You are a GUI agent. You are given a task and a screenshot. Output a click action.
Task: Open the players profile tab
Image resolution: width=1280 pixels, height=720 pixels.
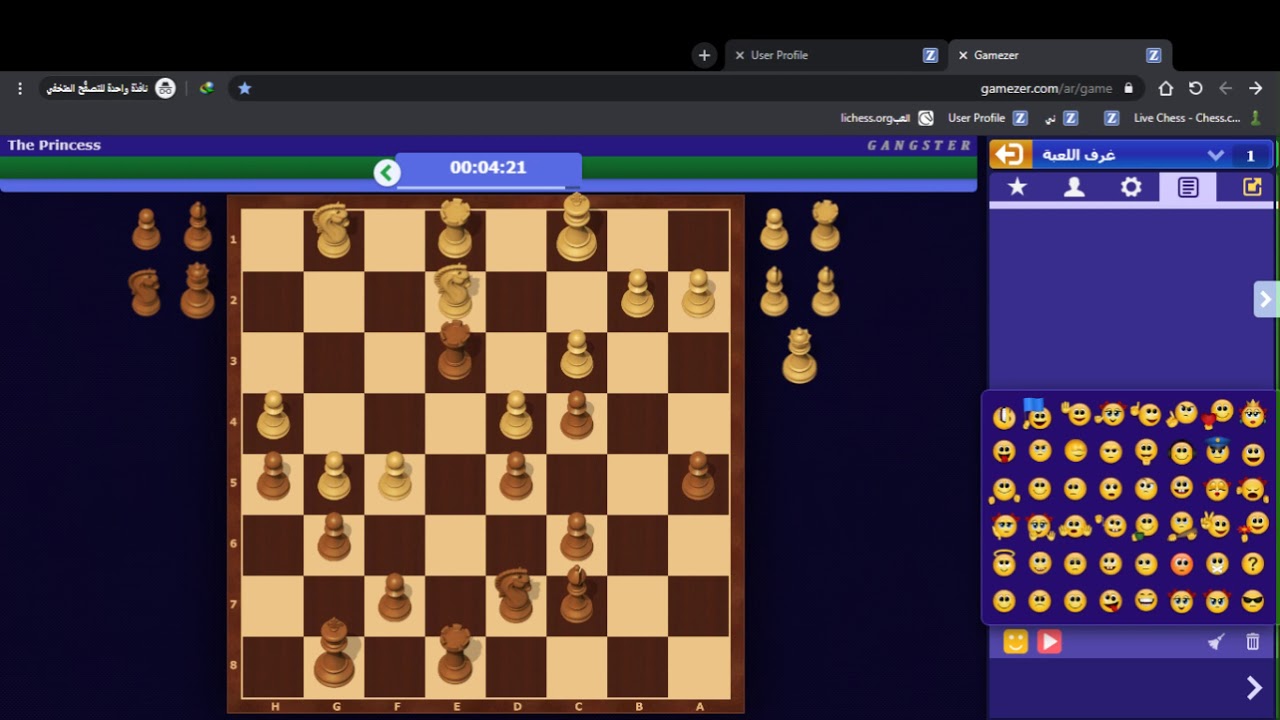(1074, 187)
